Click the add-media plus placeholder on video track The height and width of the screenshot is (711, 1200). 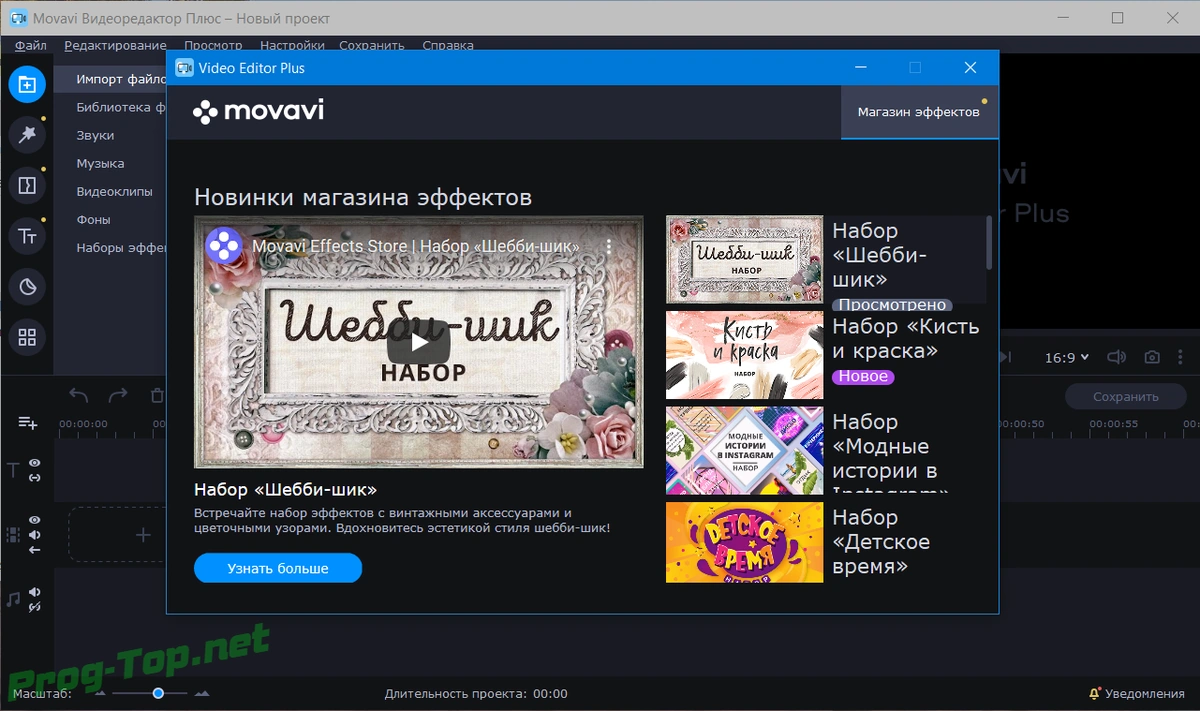pyautogui.click(x=142, y=535)
